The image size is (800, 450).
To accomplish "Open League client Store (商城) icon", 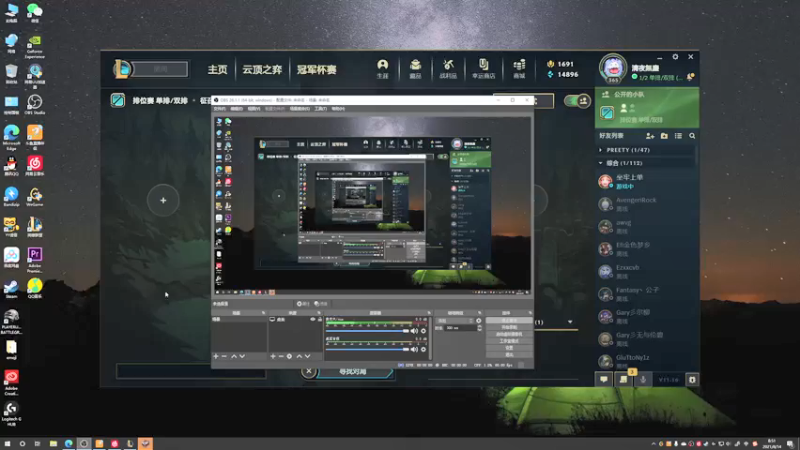I will pyautogui.click(x=519, y=69).
